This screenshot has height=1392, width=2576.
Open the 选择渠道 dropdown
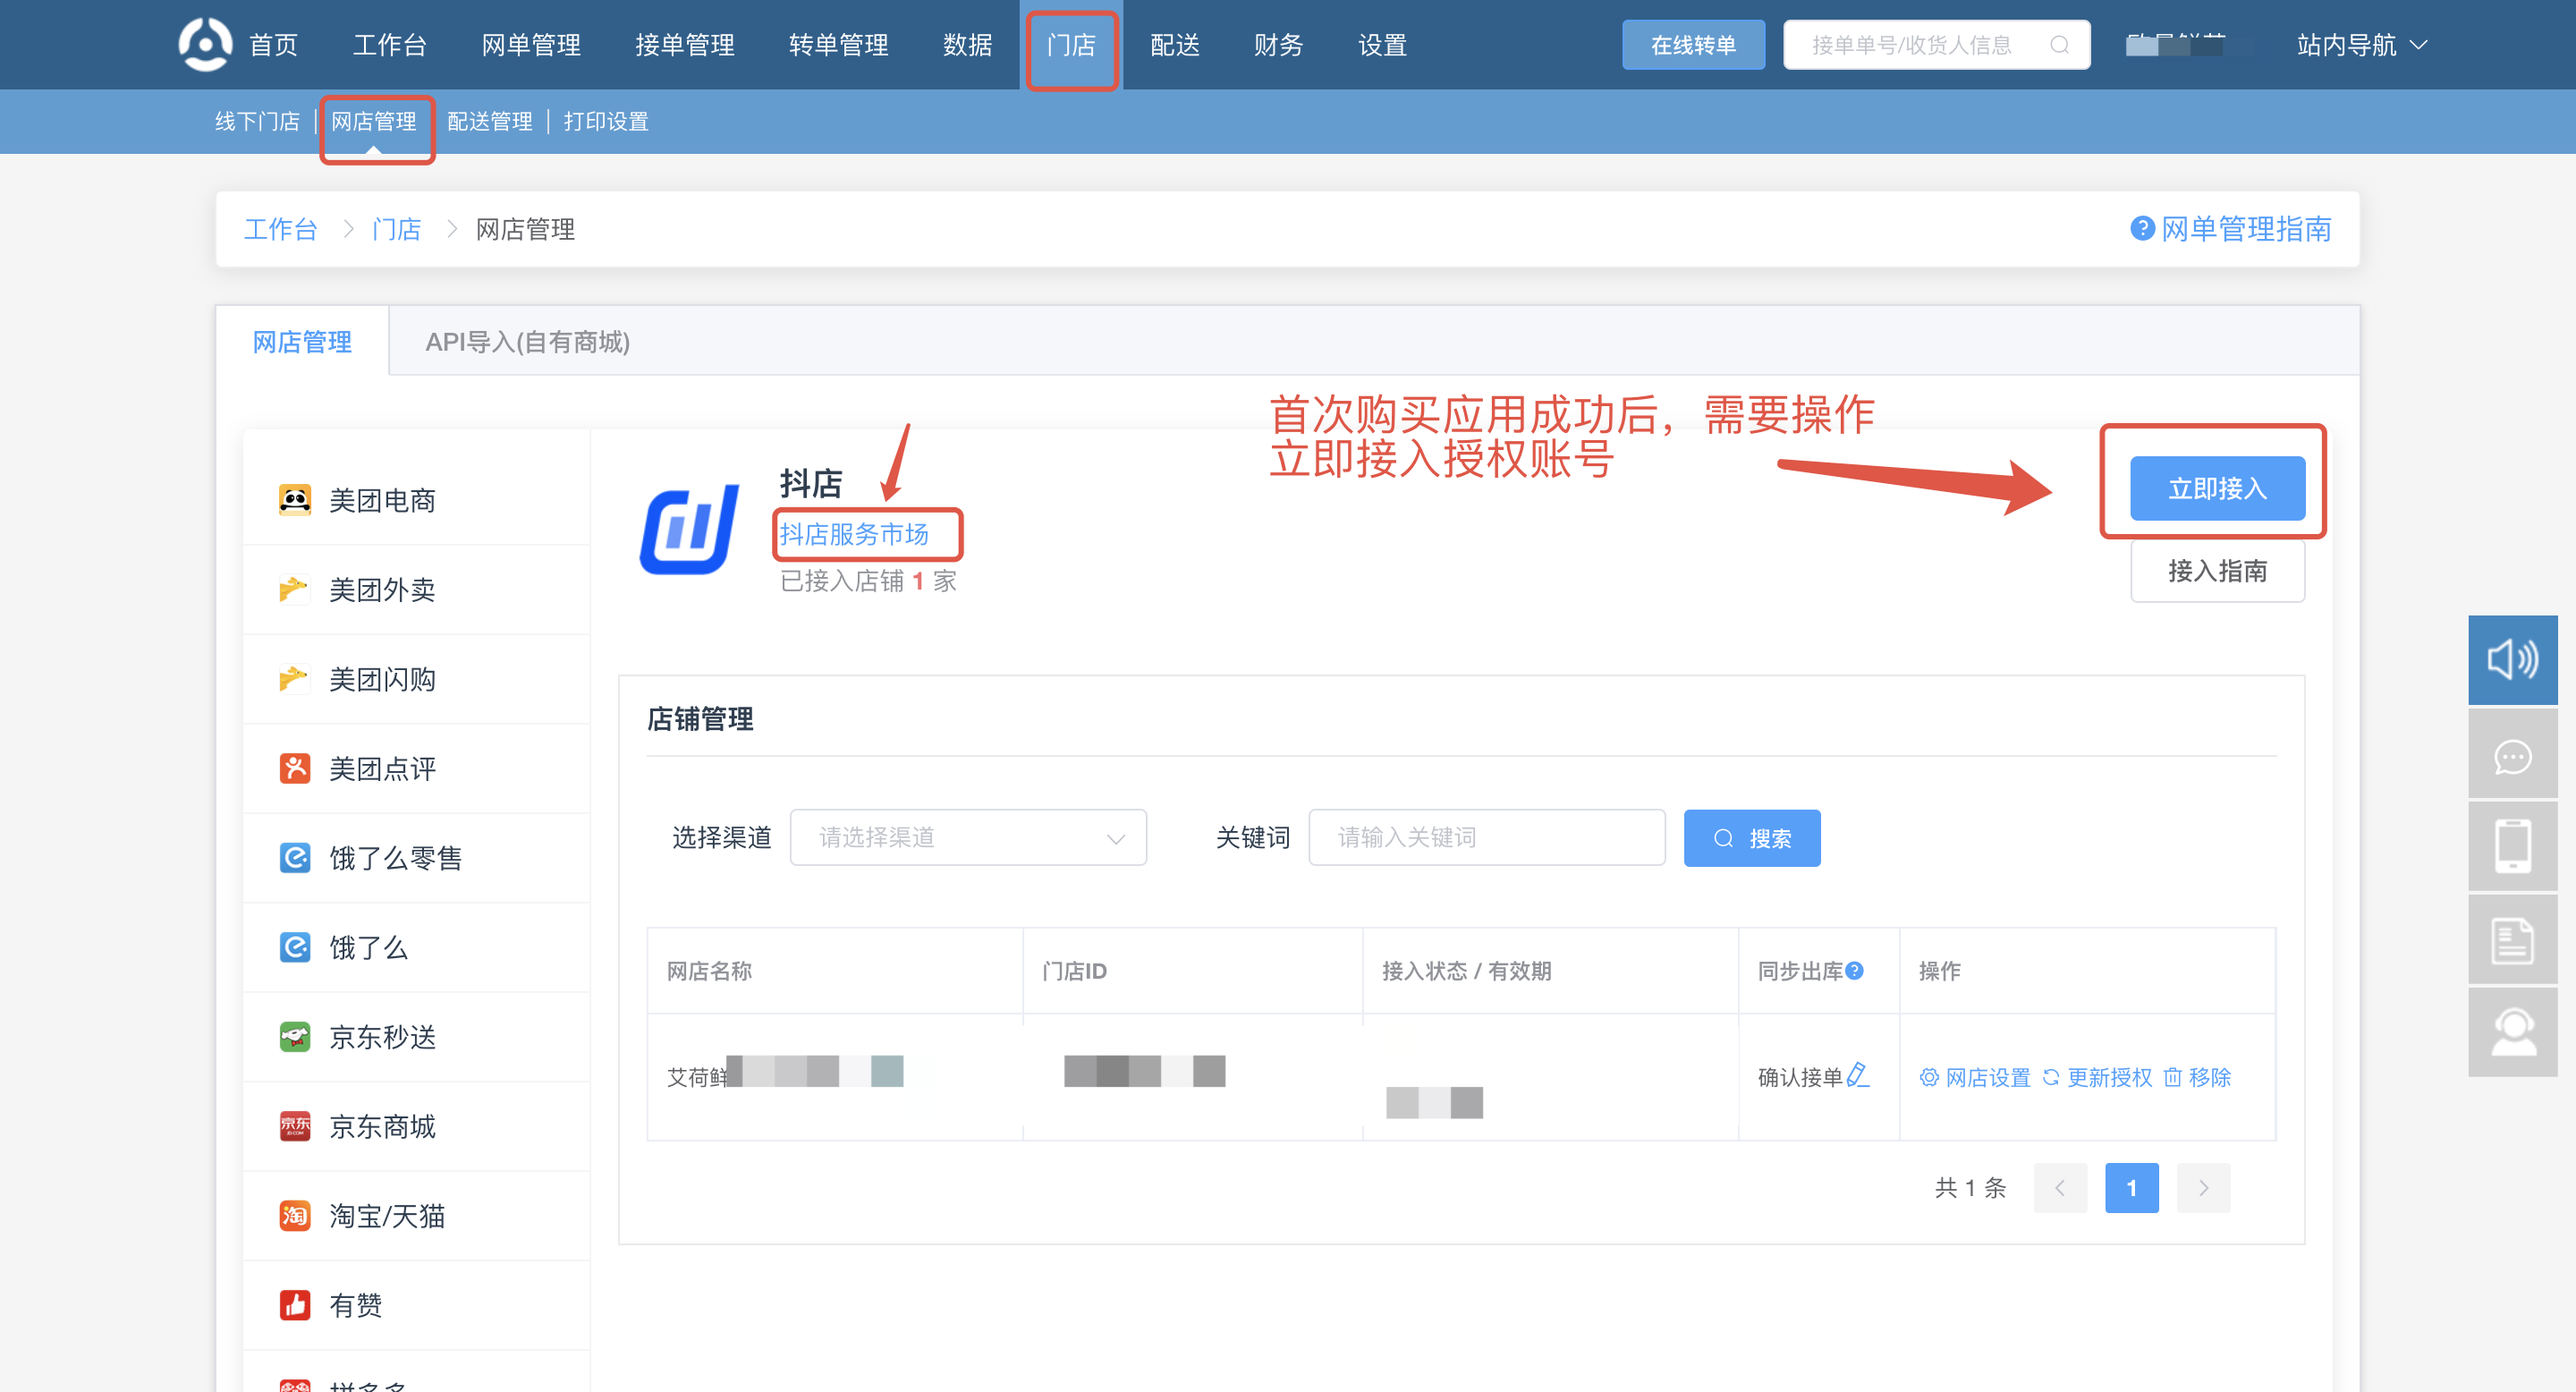[968, 838]
